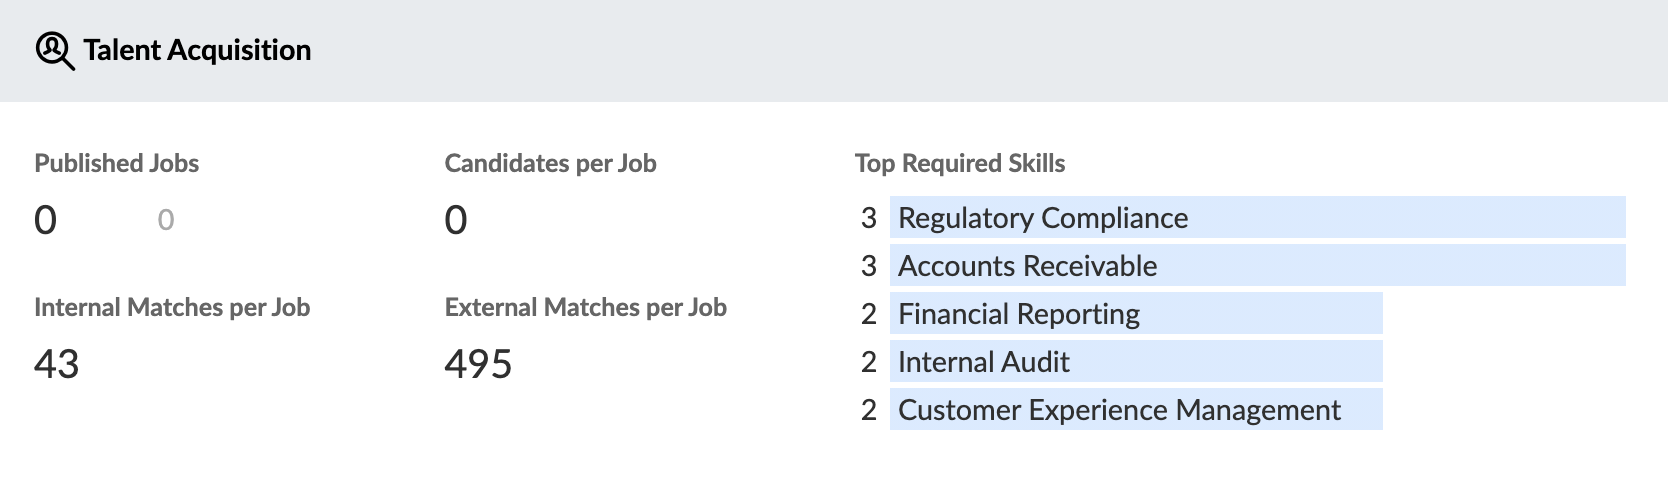Click the External Matches per Job label
Image resolution: width=1668 pixels, height=477 pixels.
point(585,307)
